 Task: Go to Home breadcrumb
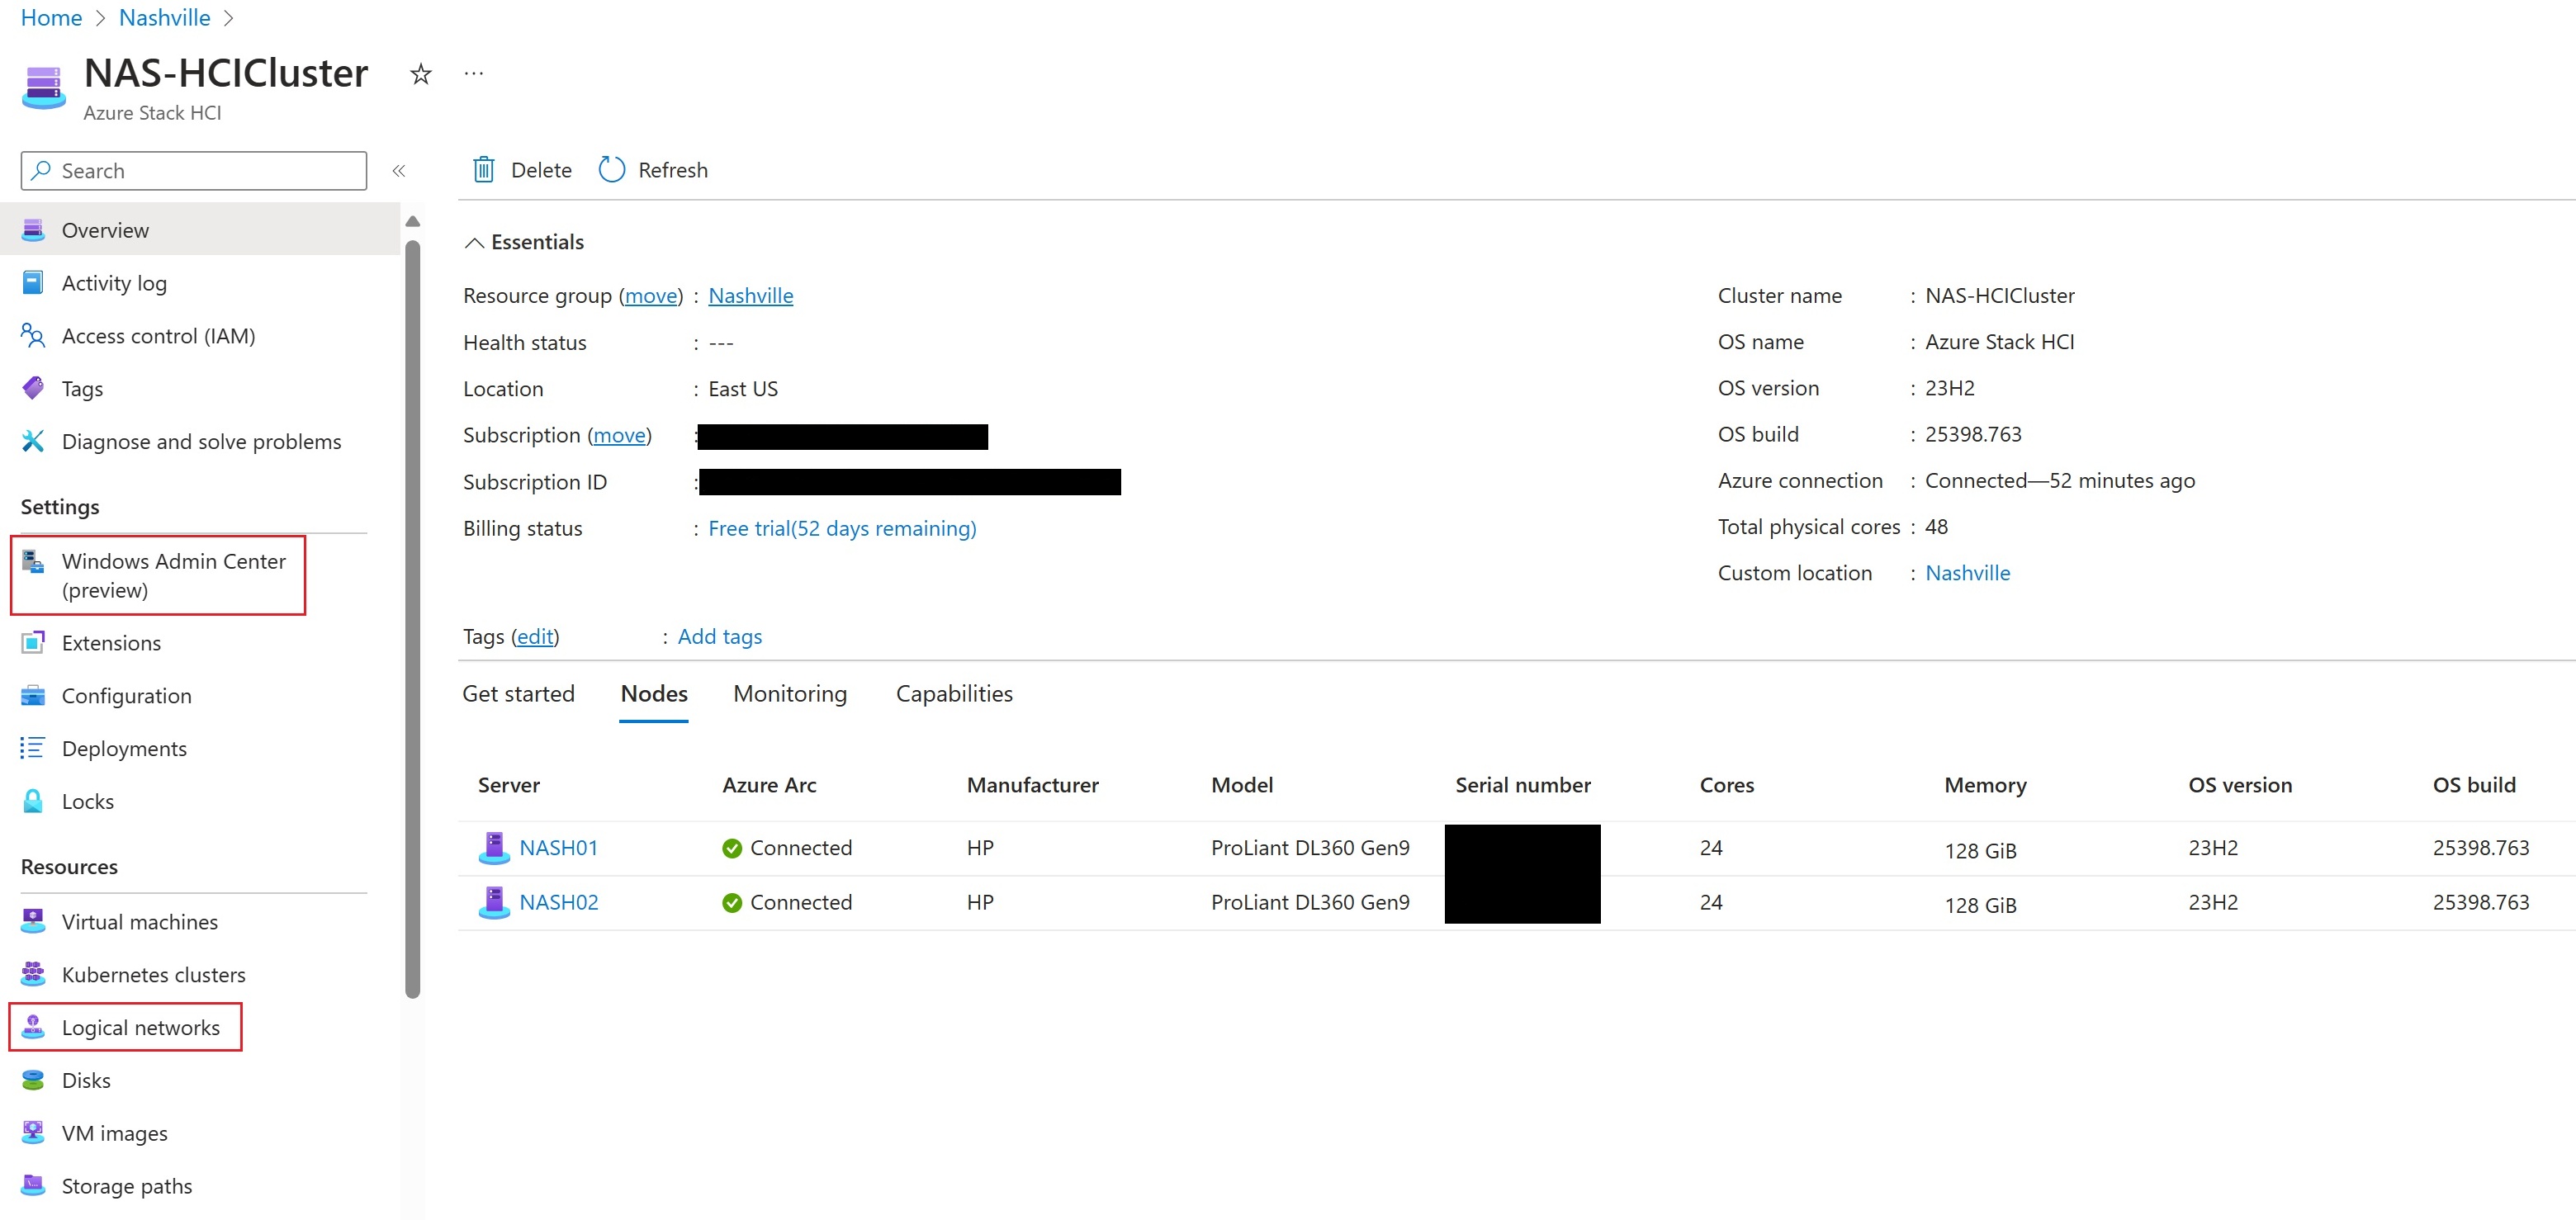pos(51,17)
